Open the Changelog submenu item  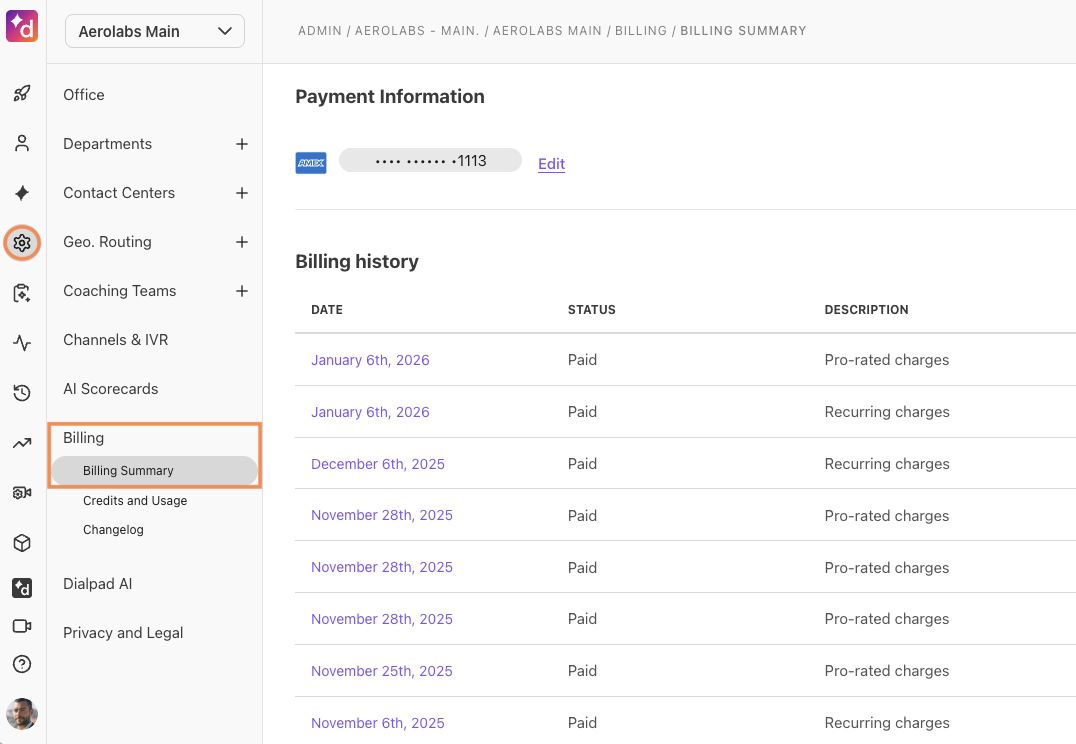(113, 530)
